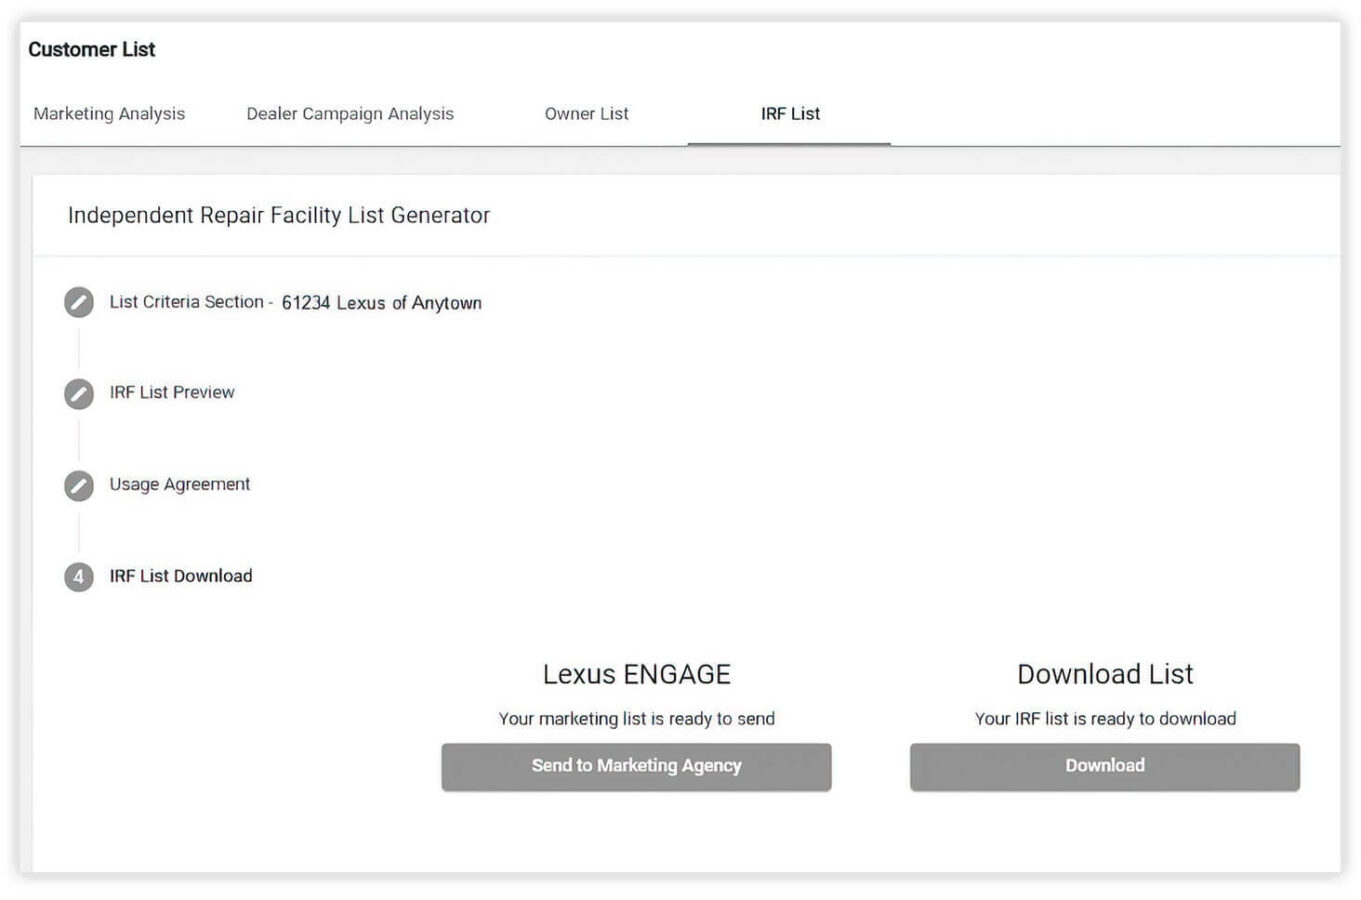Click the Independent Repair Facility List Generator title
The width and height of the screenshot is (1361, 900).
[x=279, y=215]
